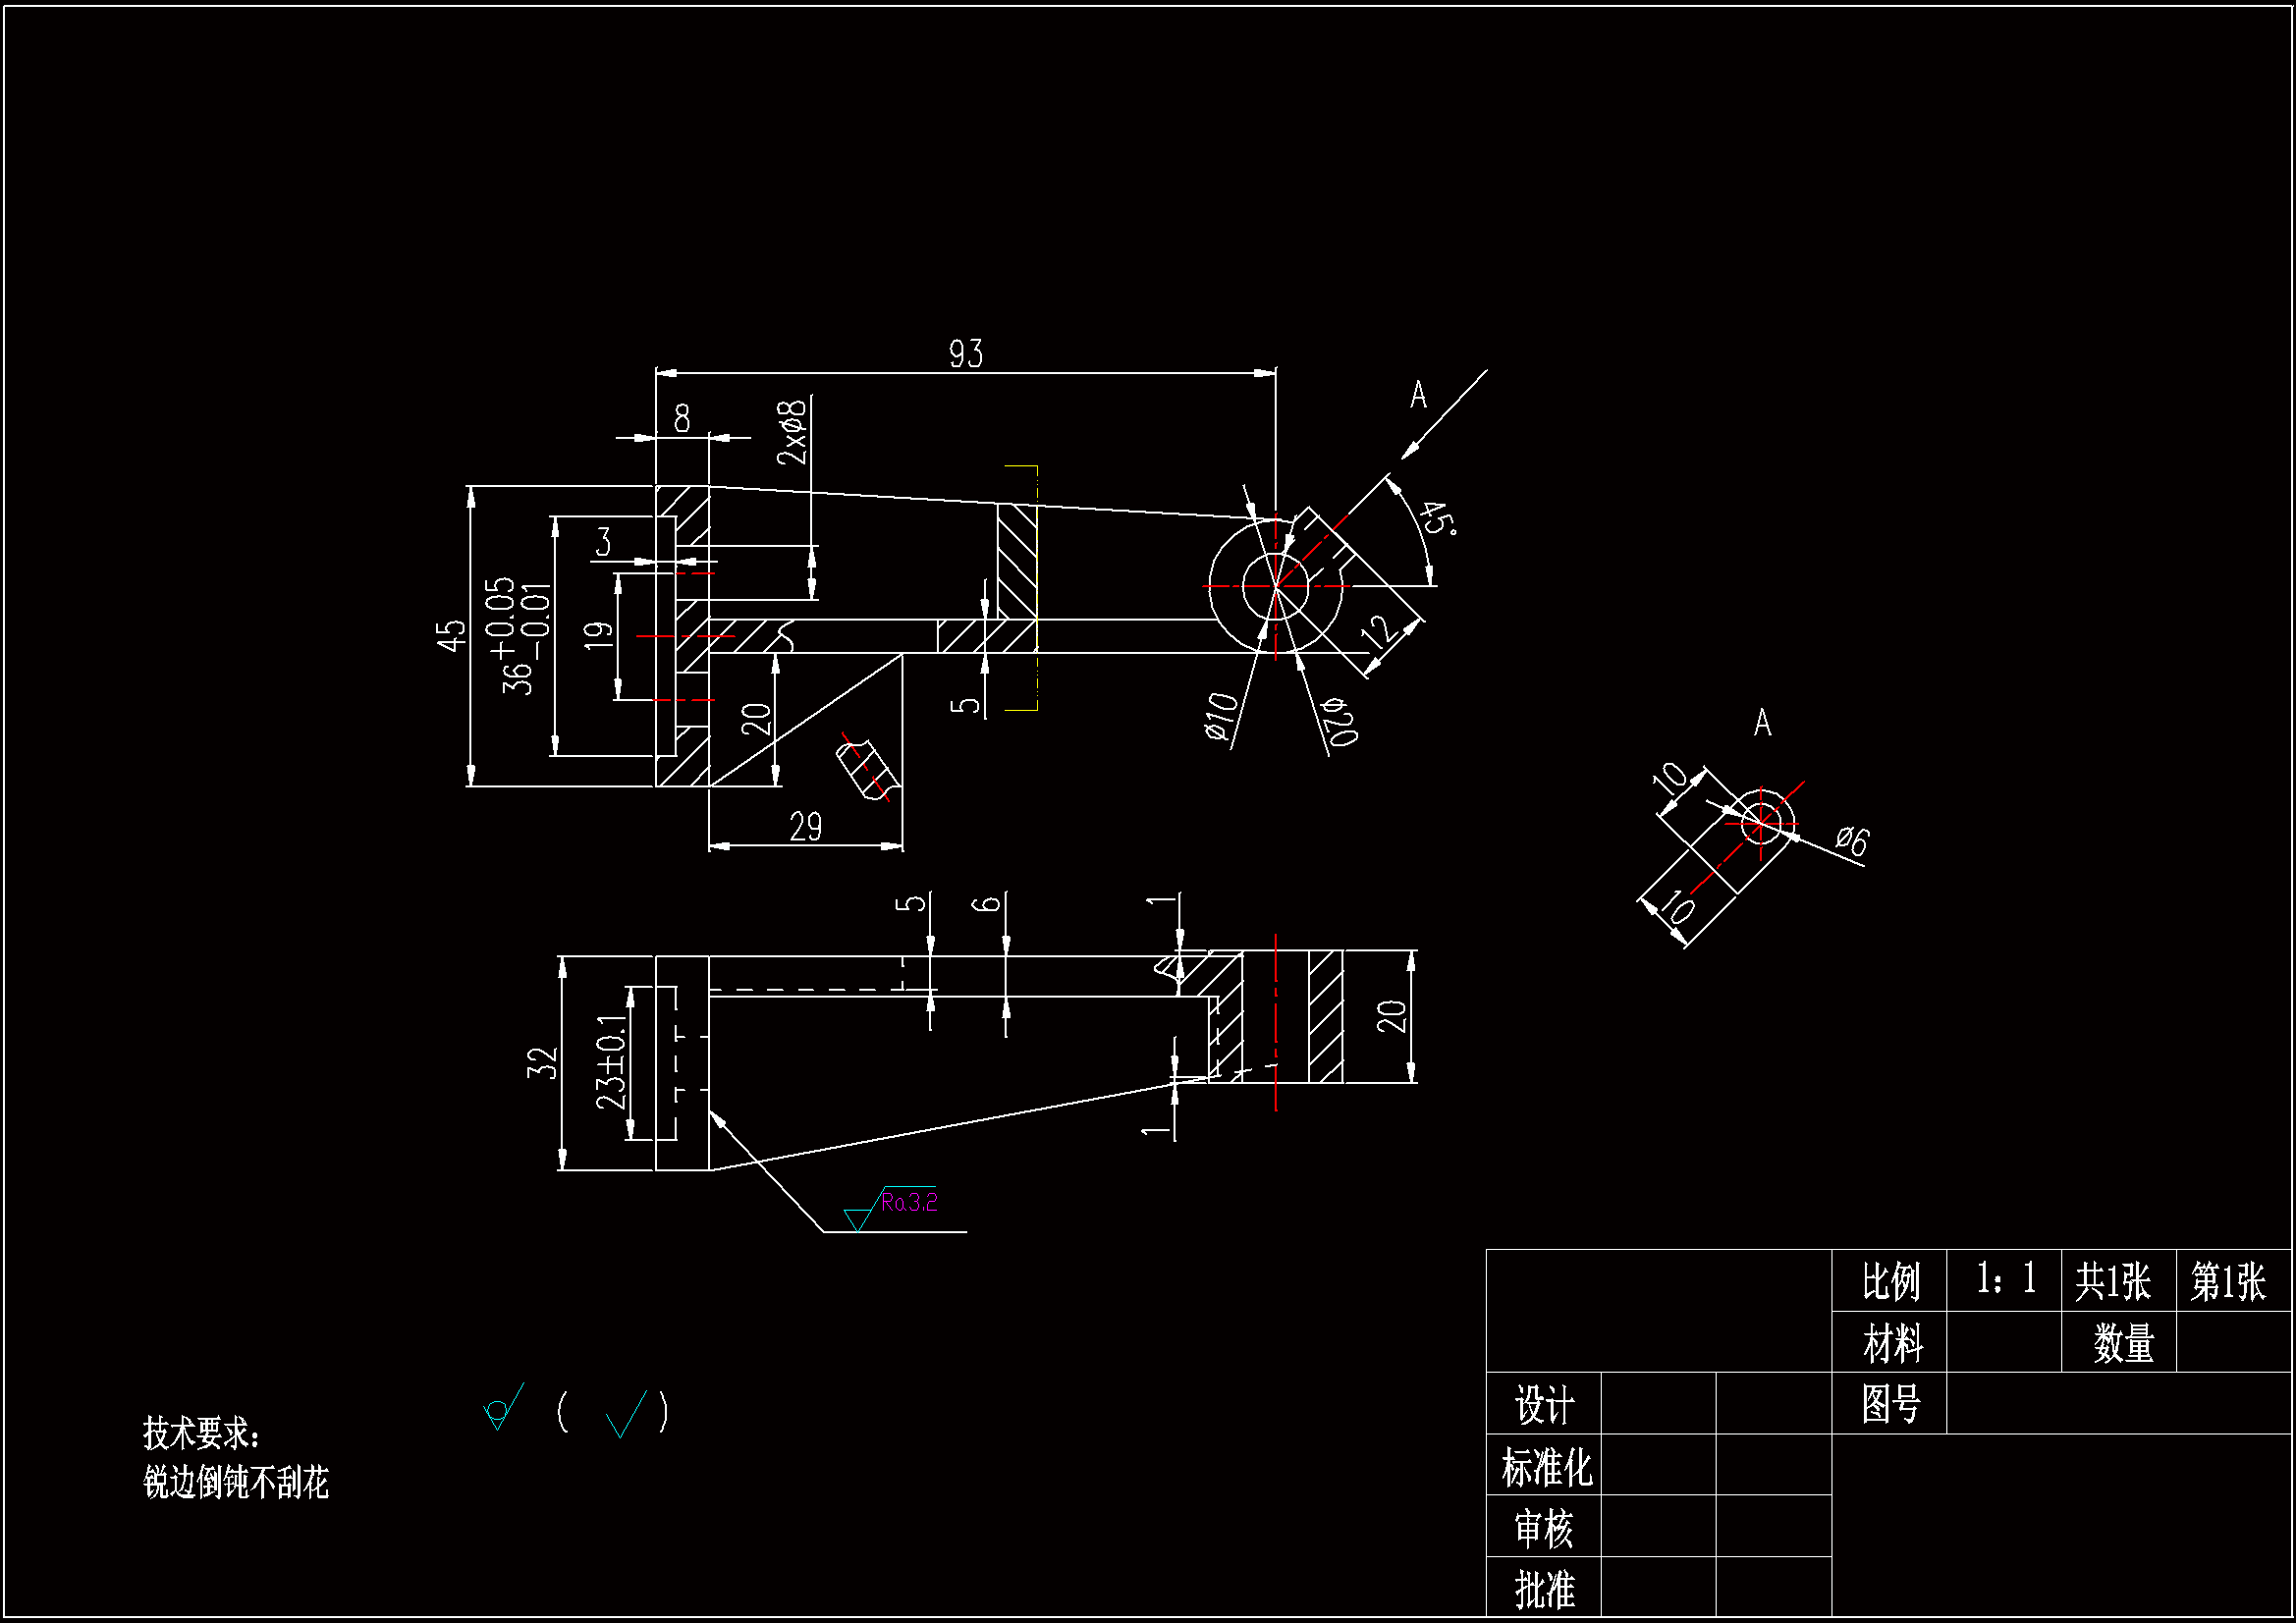Click the 23±0.1 toleranced dimension
Screen dimensions: 2296x1623
(611, 1061)
